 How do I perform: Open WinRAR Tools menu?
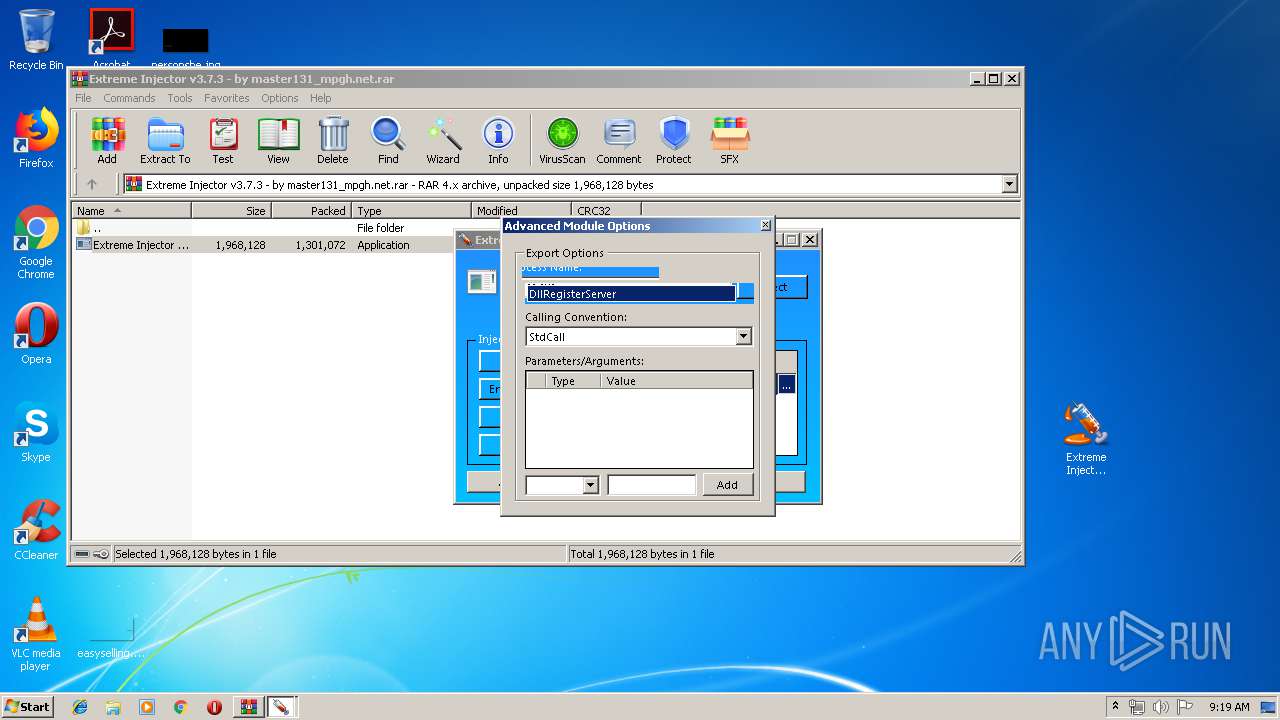180,98
